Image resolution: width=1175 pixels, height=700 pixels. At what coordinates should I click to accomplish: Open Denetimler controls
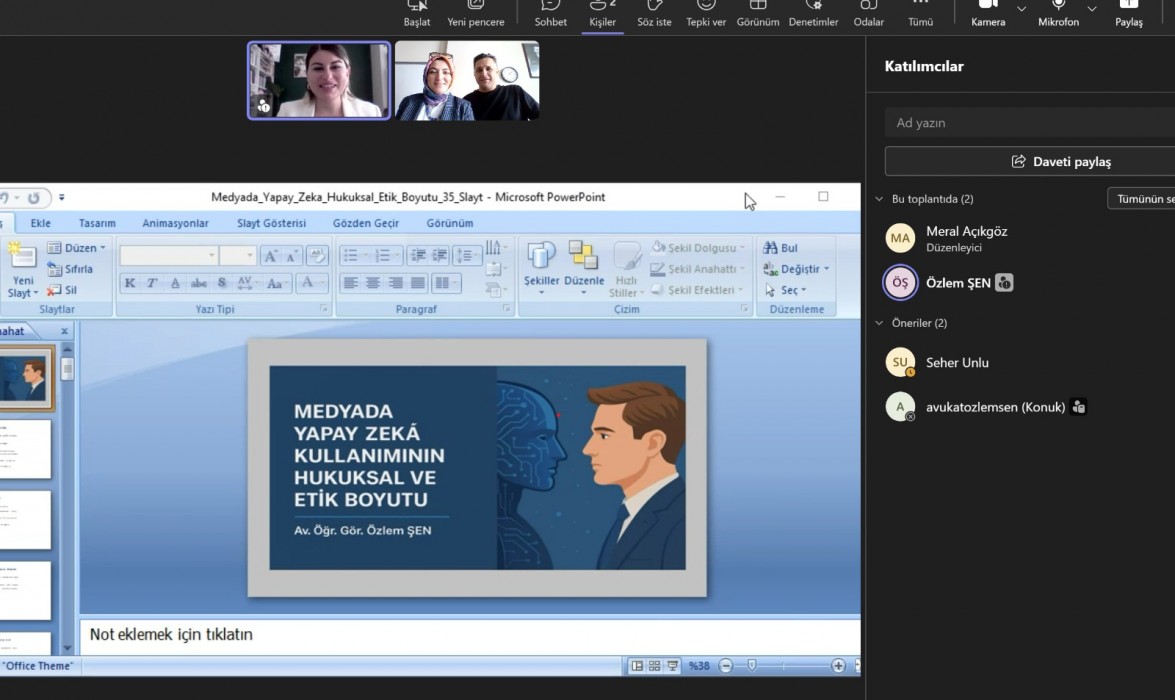click(813, 13)
